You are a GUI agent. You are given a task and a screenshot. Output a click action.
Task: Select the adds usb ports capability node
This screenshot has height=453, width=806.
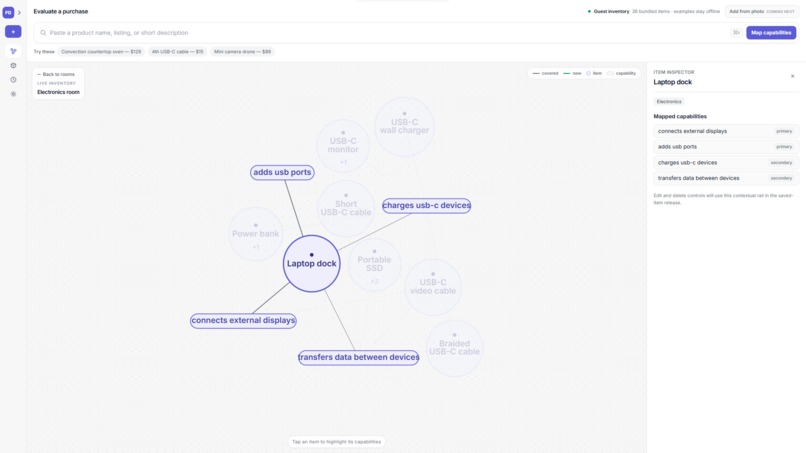(282, 172)
